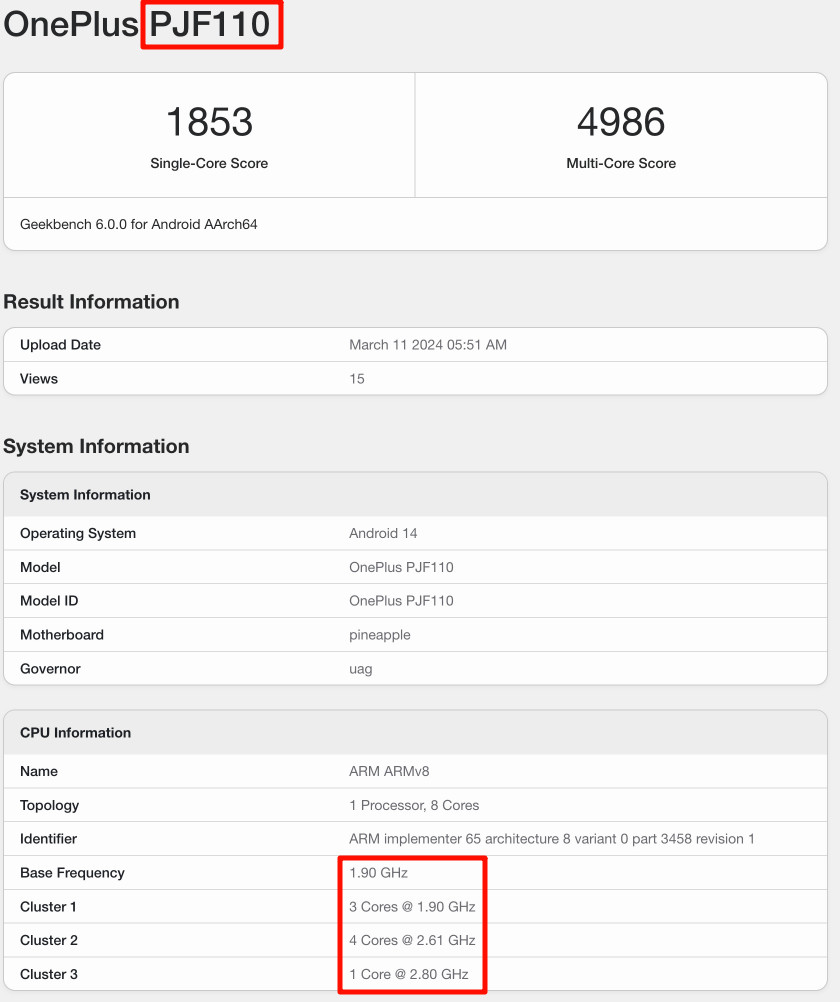840x1002 pixels.
Task: Click the motherboard value pineapple
Action: (x=380, y=635)
